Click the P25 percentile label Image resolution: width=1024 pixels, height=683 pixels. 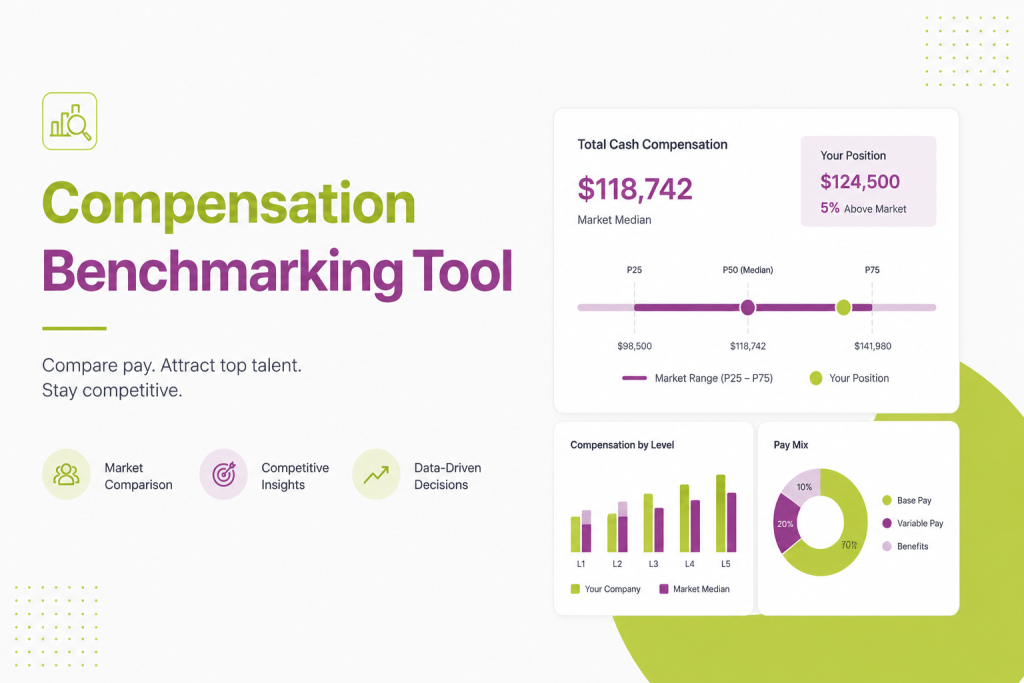pos(634,270)
